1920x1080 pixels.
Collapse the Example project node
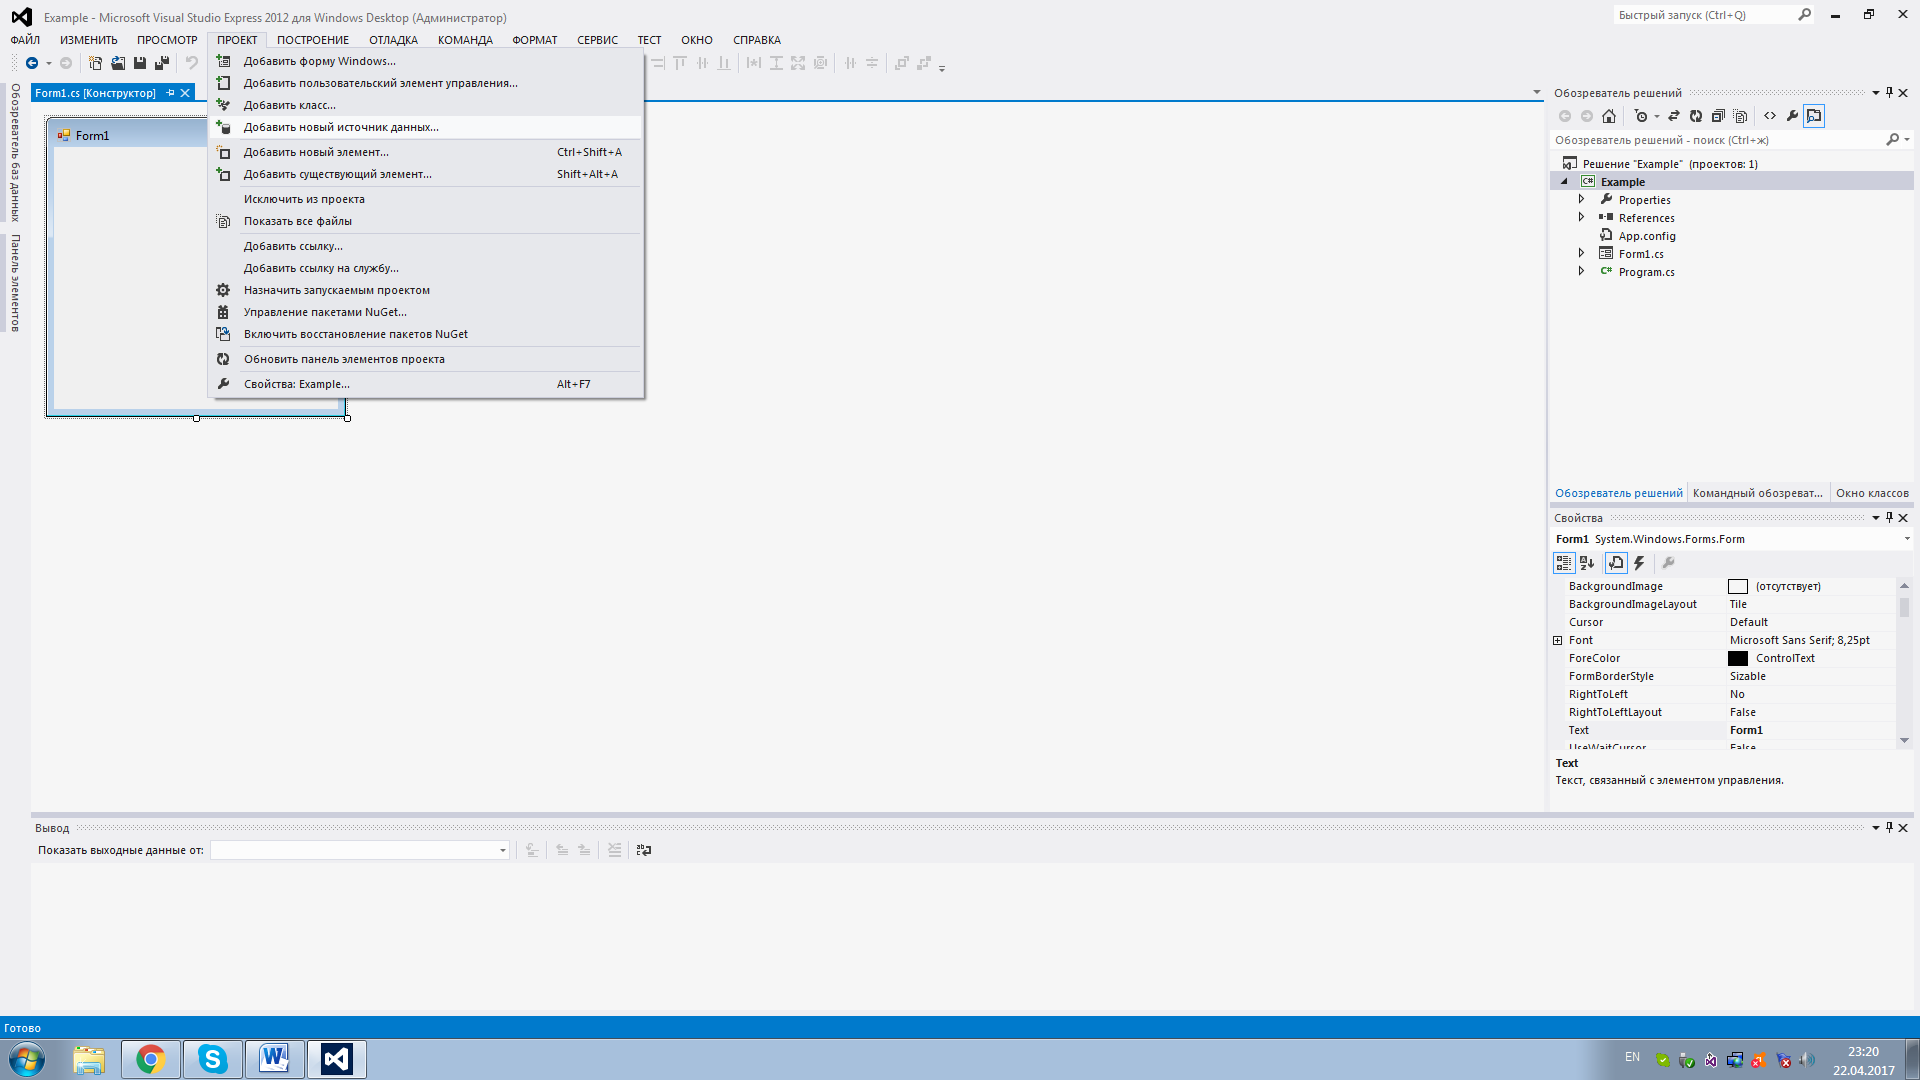click(x=1565, y=182)
